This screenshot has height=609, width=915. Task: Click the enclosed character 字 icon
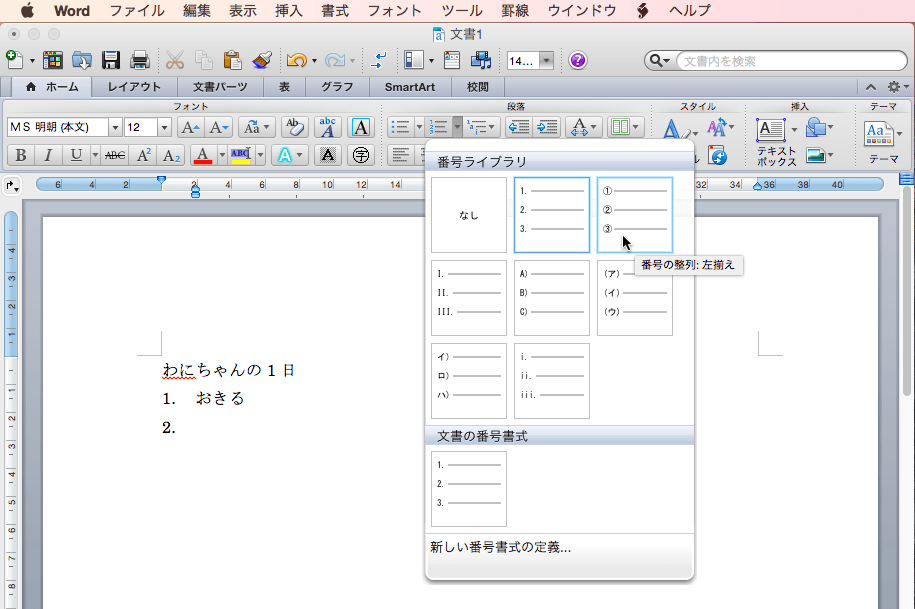coord(361,155)
